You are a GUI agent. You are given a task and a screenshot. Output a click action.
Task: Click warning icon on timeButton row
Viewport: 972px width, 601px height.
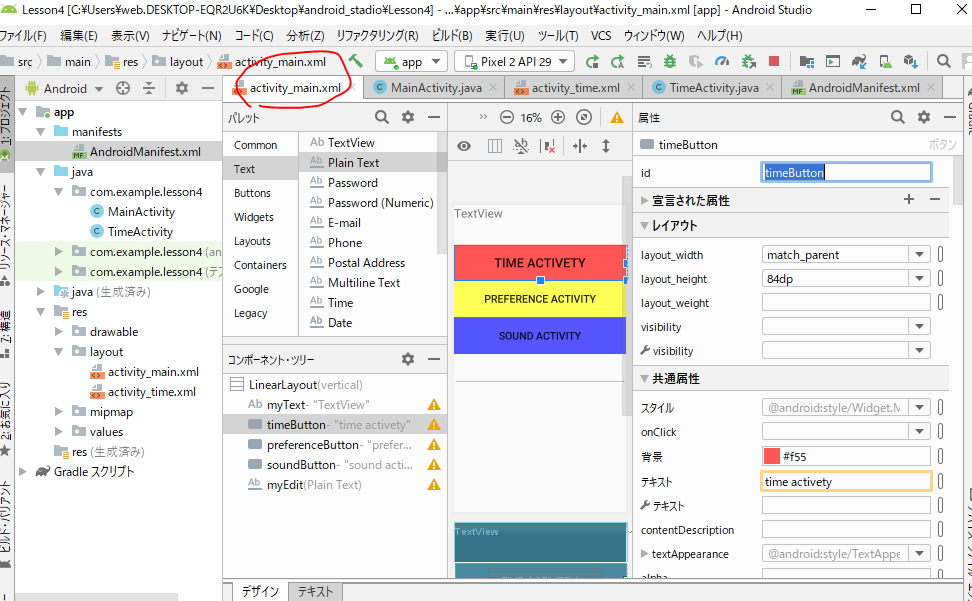tap(434, 425)
